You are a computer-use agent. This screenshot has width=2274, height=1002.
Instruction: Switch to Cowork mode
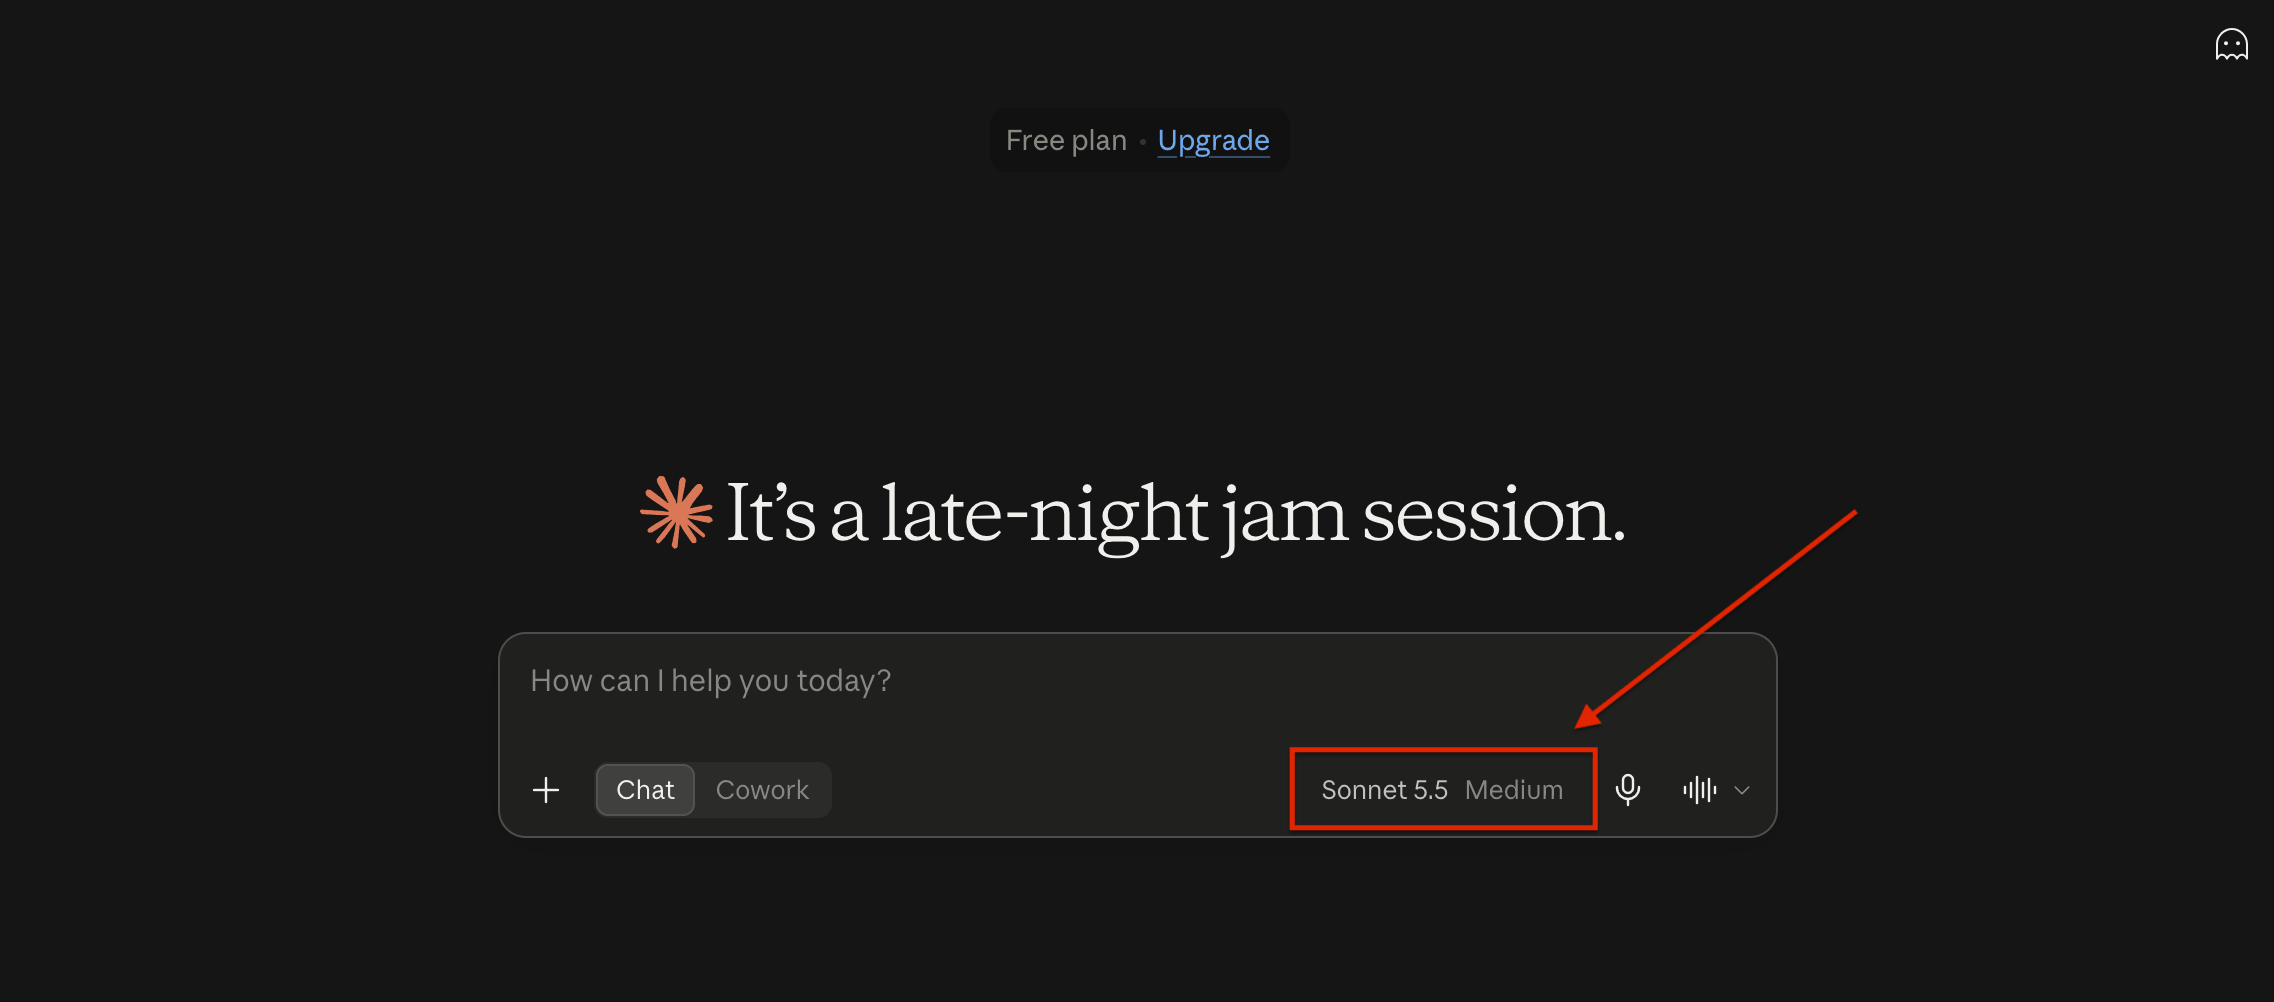(762, 790)
